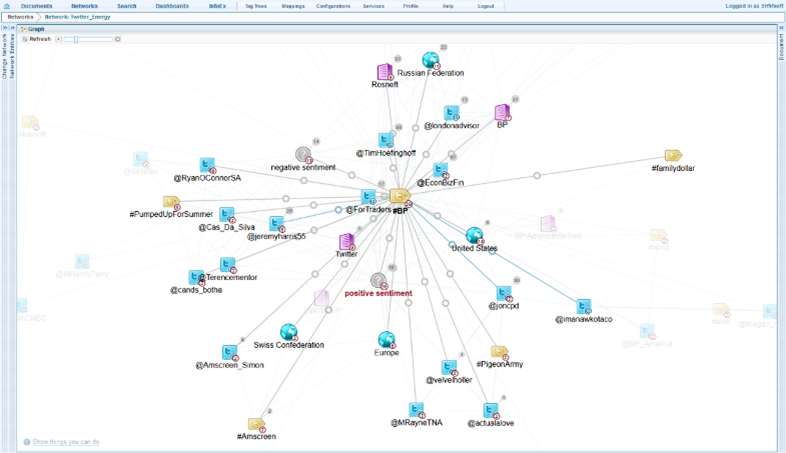Viewport: 786px width, 453px height.
Task: Open the InfoEx menu
Action: tap(218, 6)
